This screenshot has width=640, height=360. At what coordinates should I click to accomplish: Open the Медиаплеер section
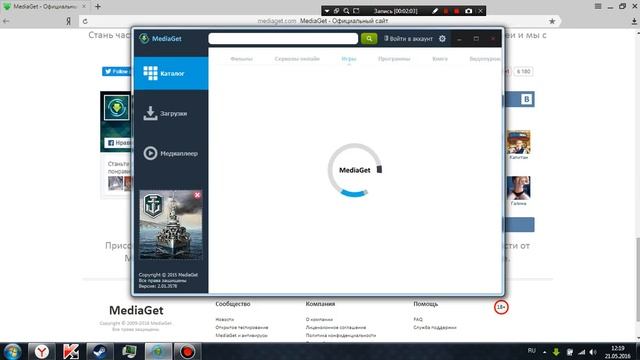[171, 153]
